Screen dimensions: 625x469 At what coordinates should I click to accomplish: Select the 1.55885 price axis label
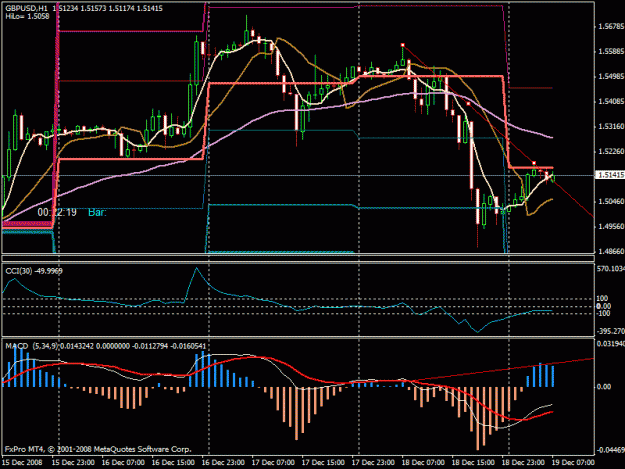point(611,52)
